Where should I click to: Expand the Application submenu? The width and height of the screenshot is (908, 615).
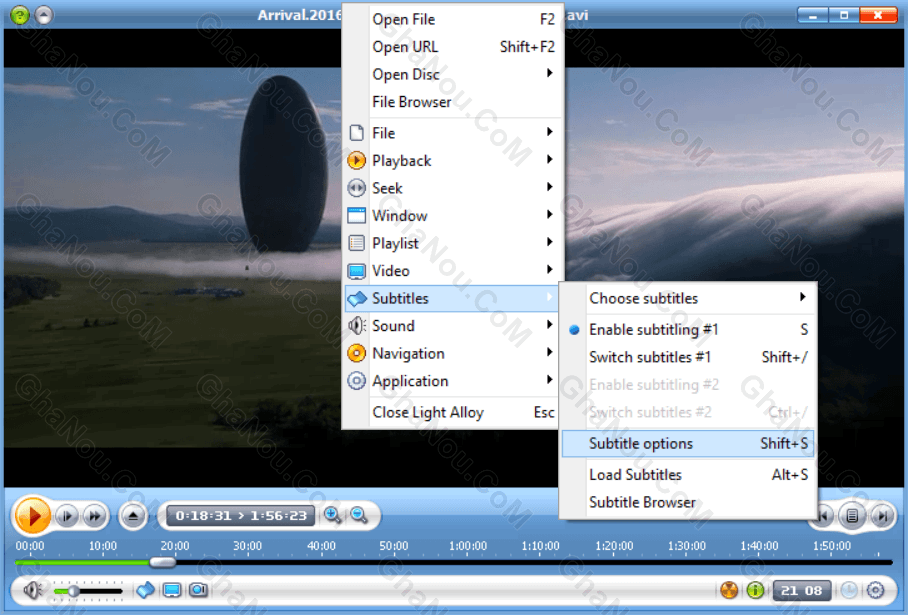(x=452, y=381)
